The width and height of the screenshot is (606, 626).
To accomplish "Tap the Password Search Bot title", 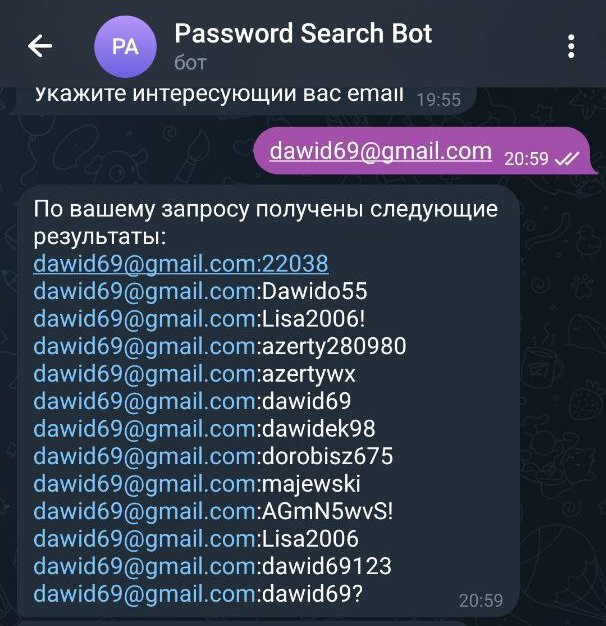I will coord(303,33).
